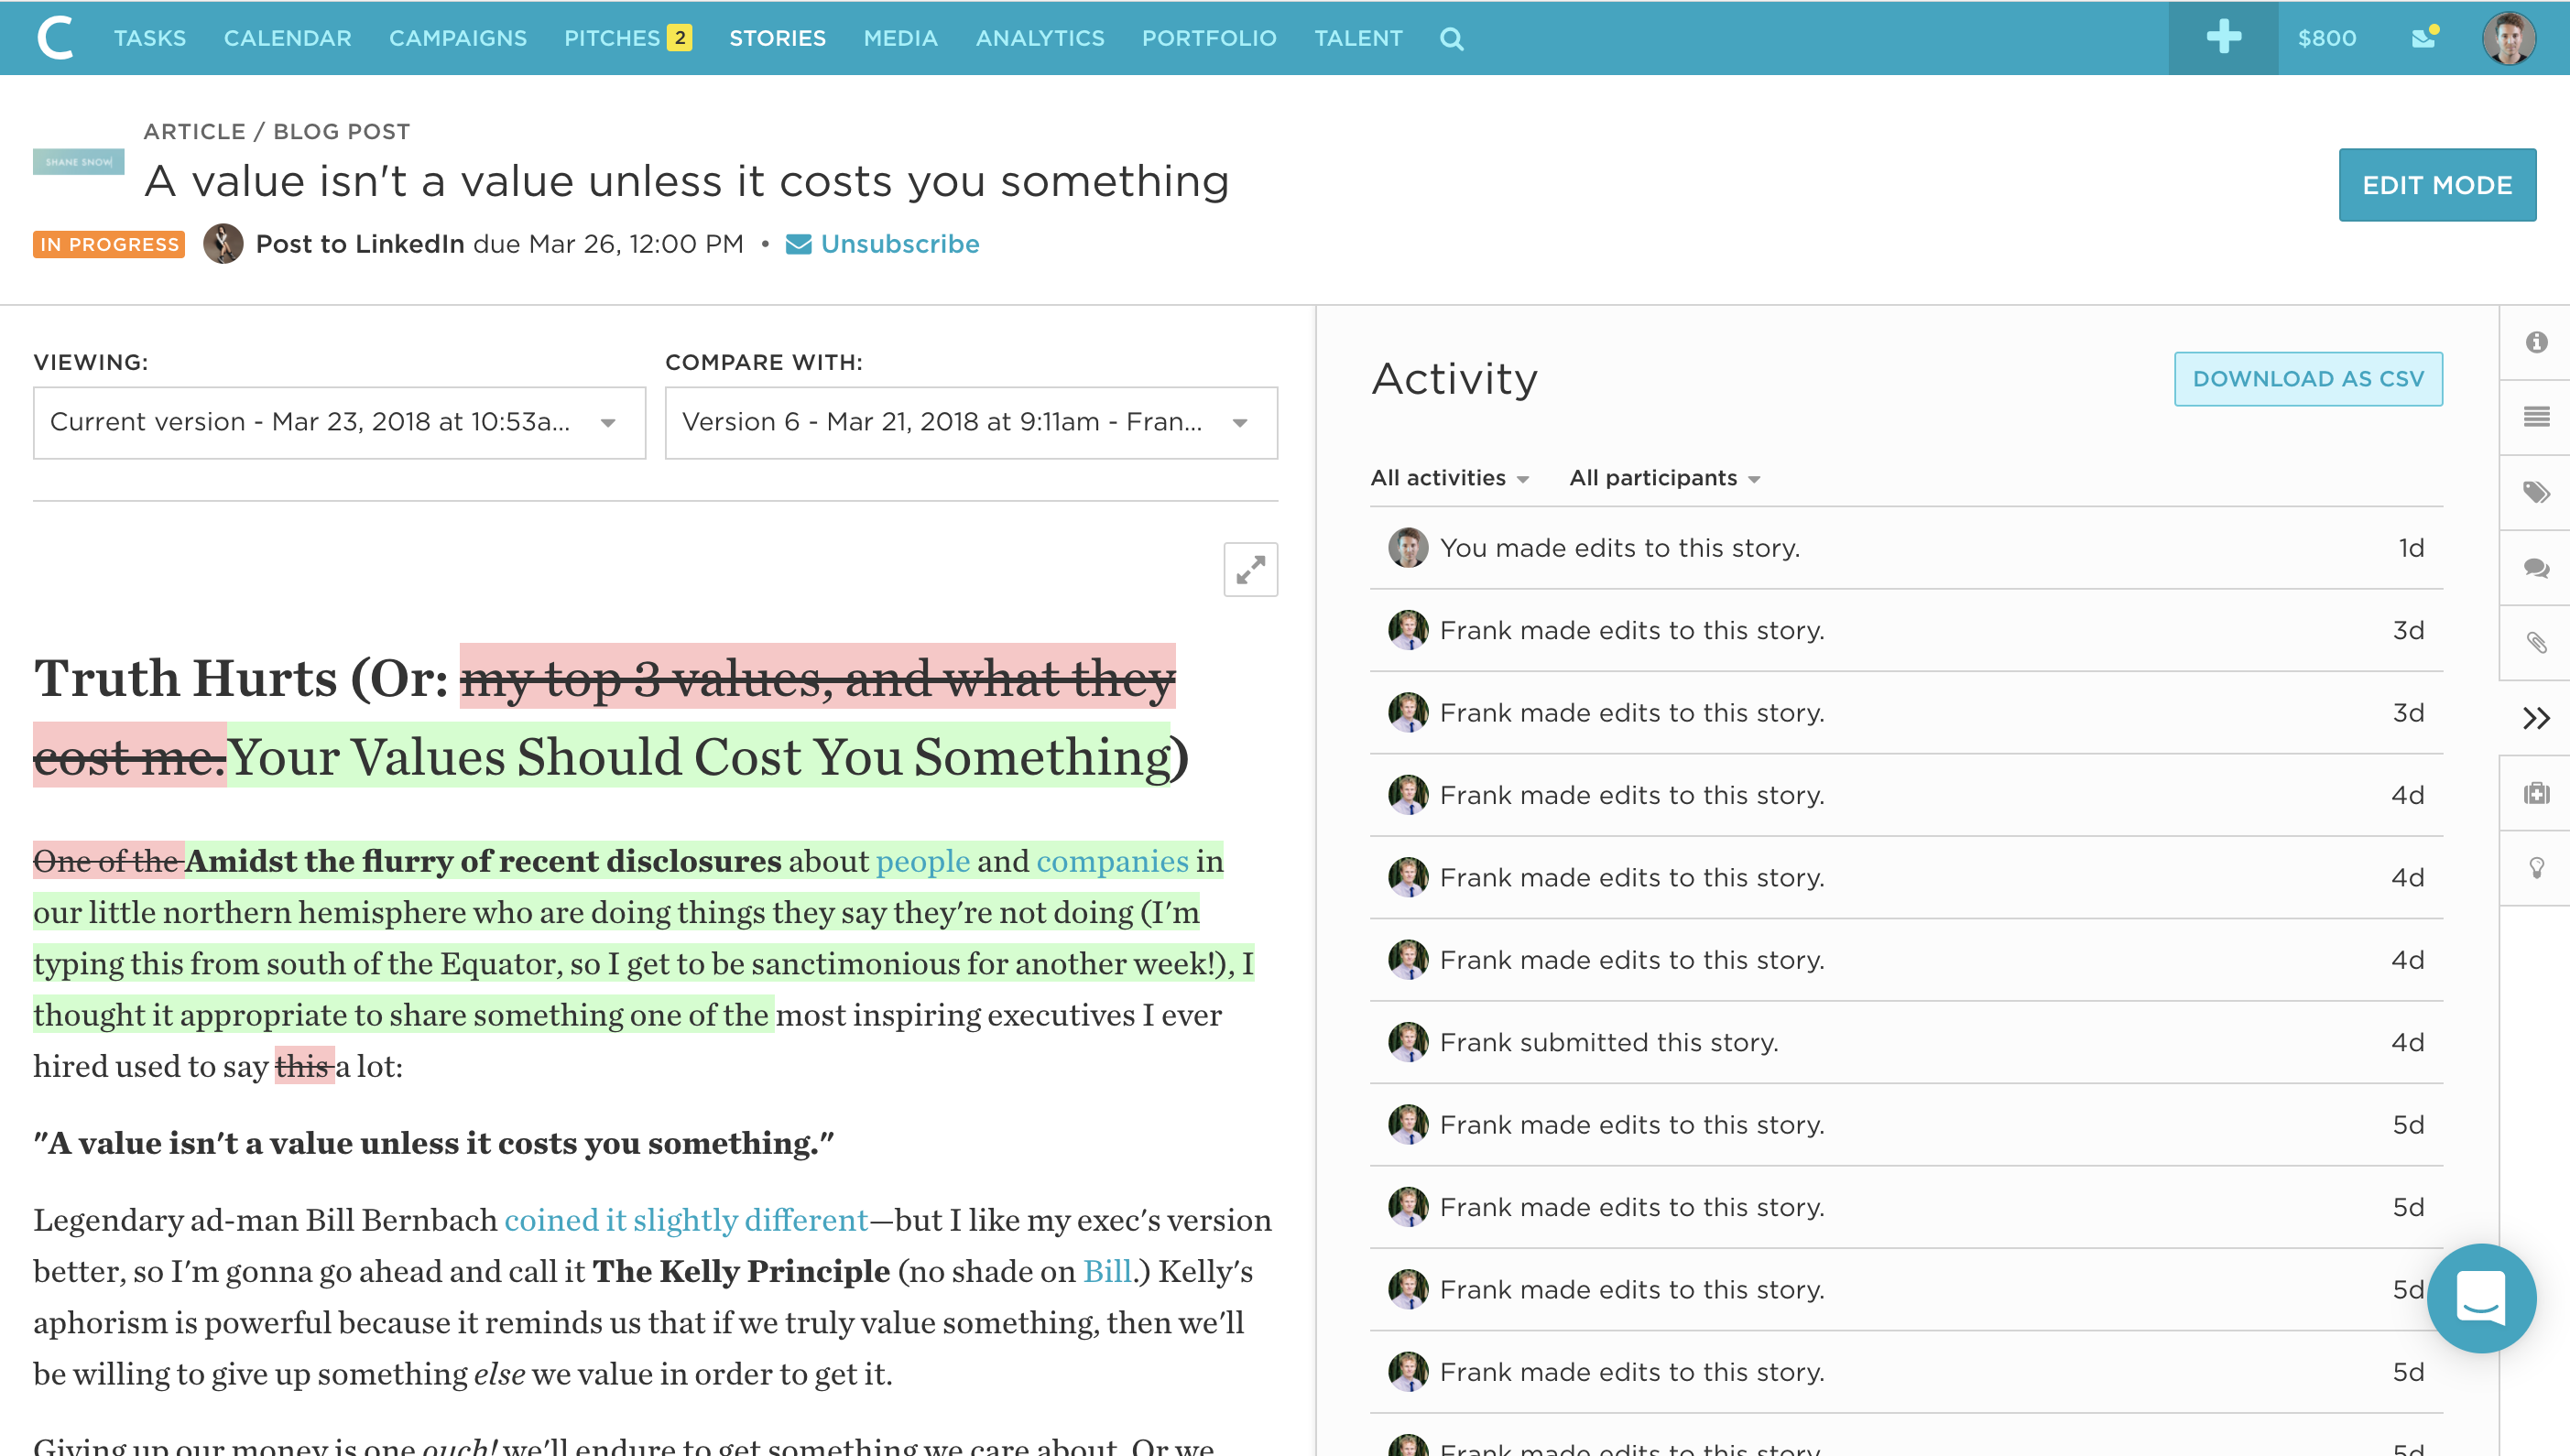Open the notifications envelope icon
Screen dimensions: 2570x1456
2423,38
